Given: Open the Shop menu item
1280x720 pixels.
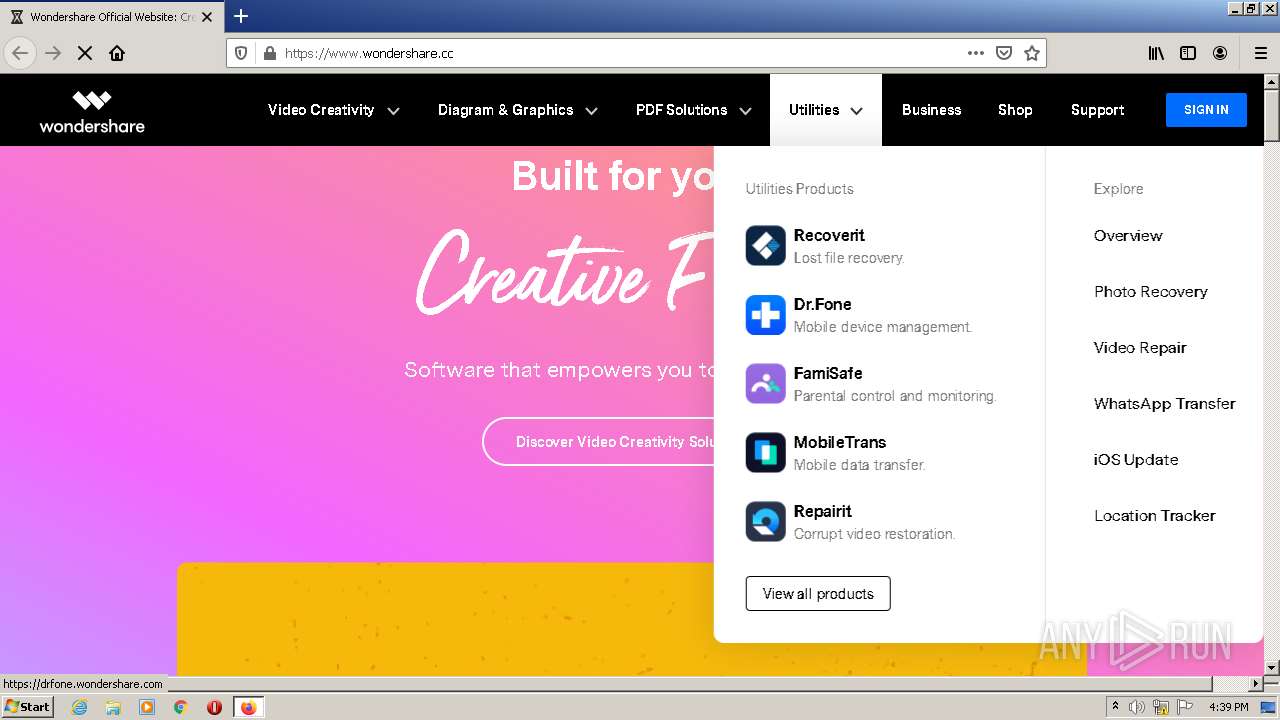Looking at the screenshot, I should [x=1015, y=110].
